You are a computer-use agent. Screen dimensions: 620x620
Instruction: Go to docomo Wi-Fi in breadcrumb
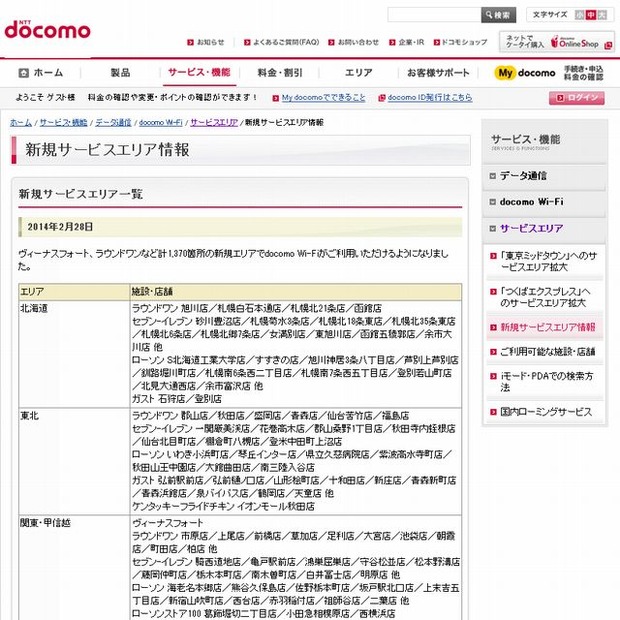click(x=161, y=123)
